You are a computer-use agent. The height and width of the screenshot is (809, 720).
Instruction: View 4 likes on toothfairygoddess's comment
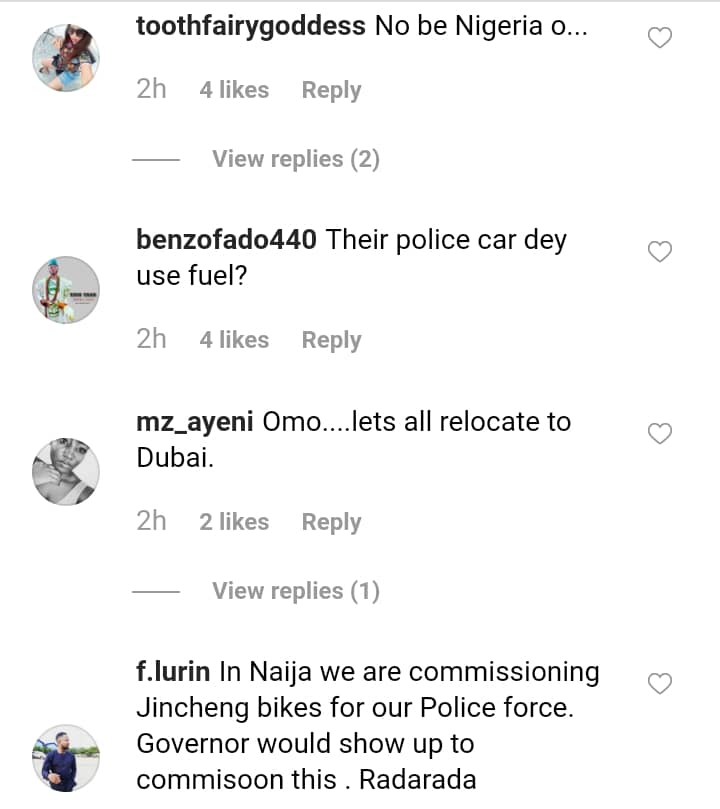click(x=234, y=90)
